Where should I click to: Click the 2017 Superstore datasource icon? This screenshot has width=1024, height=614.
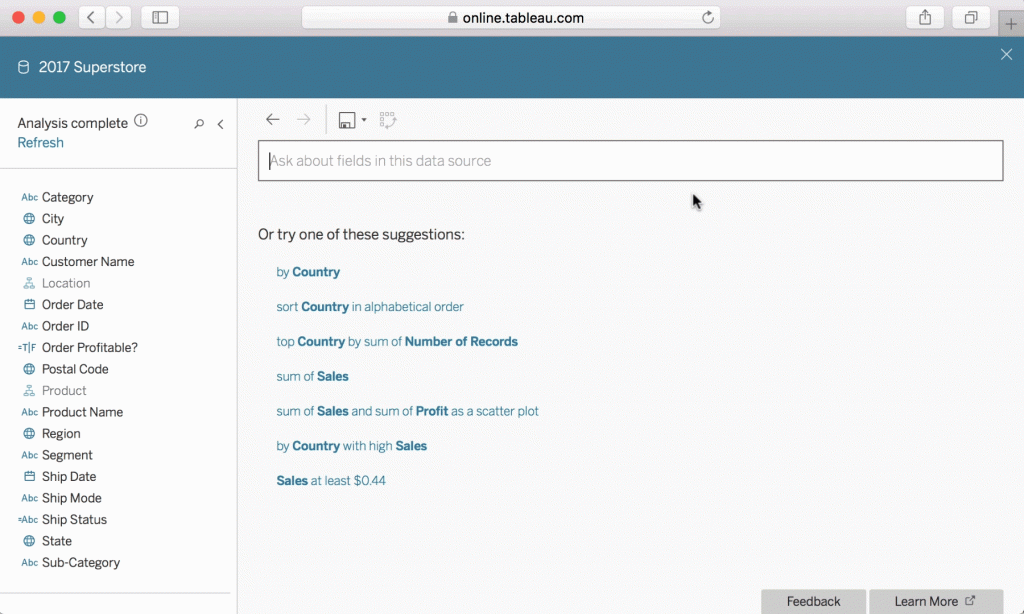(24, 67)
